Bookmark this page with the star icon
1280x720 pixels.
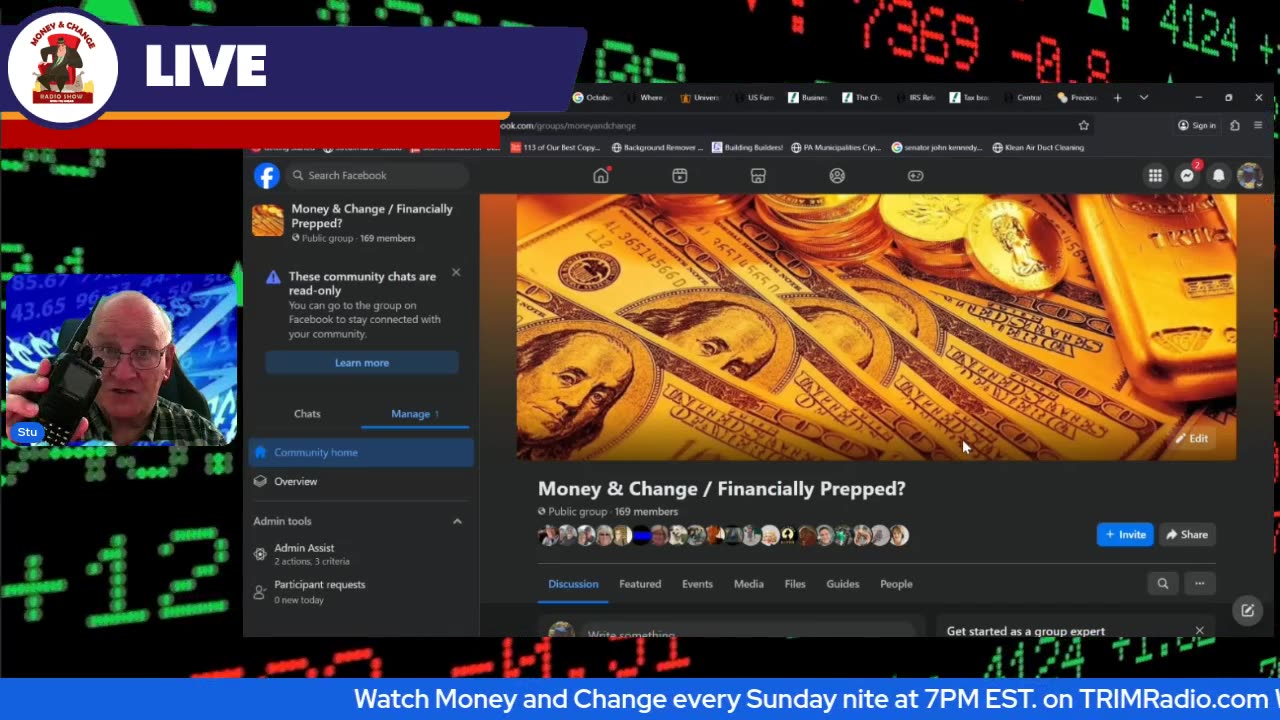click(1083, 125)
